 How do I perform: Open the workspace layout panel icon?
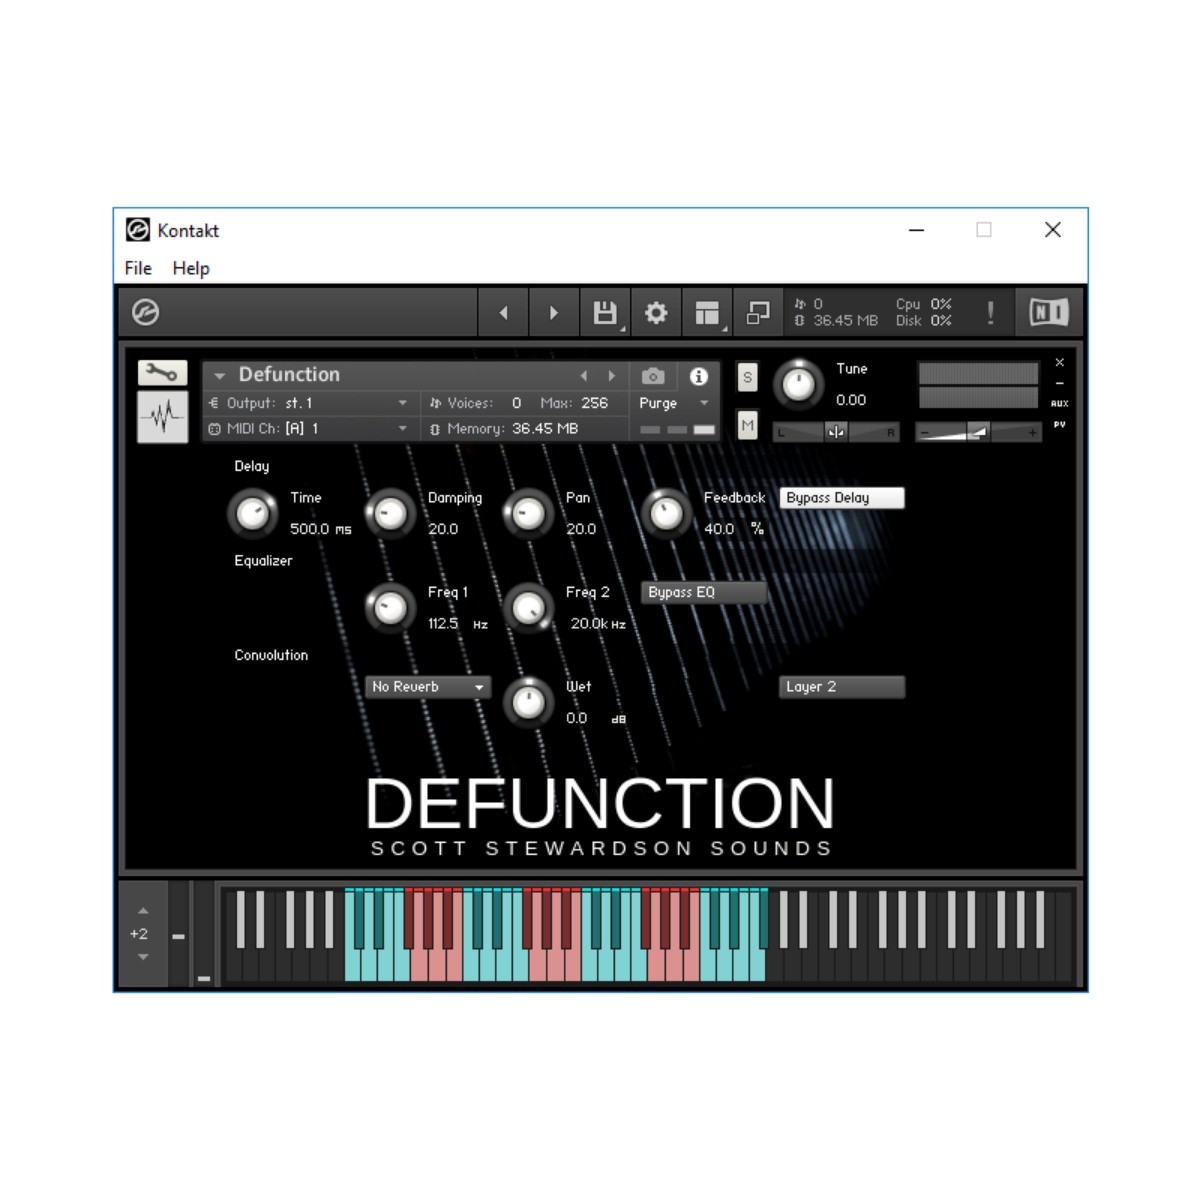708,313
